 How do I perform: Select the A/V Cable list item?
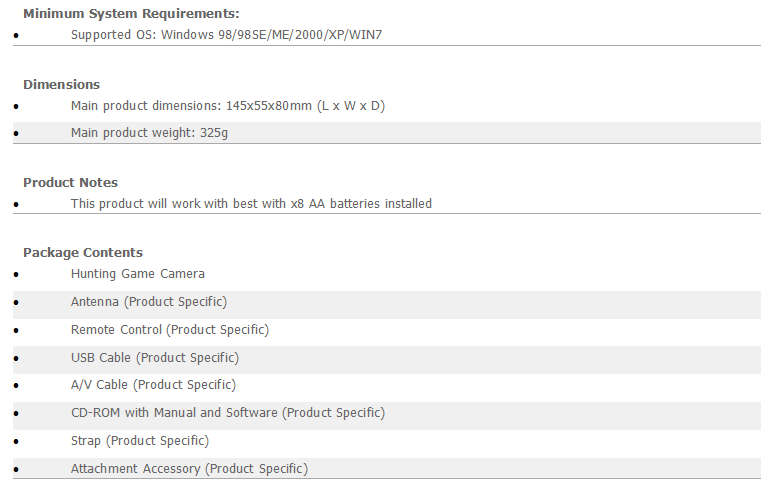tap(153, 385)
